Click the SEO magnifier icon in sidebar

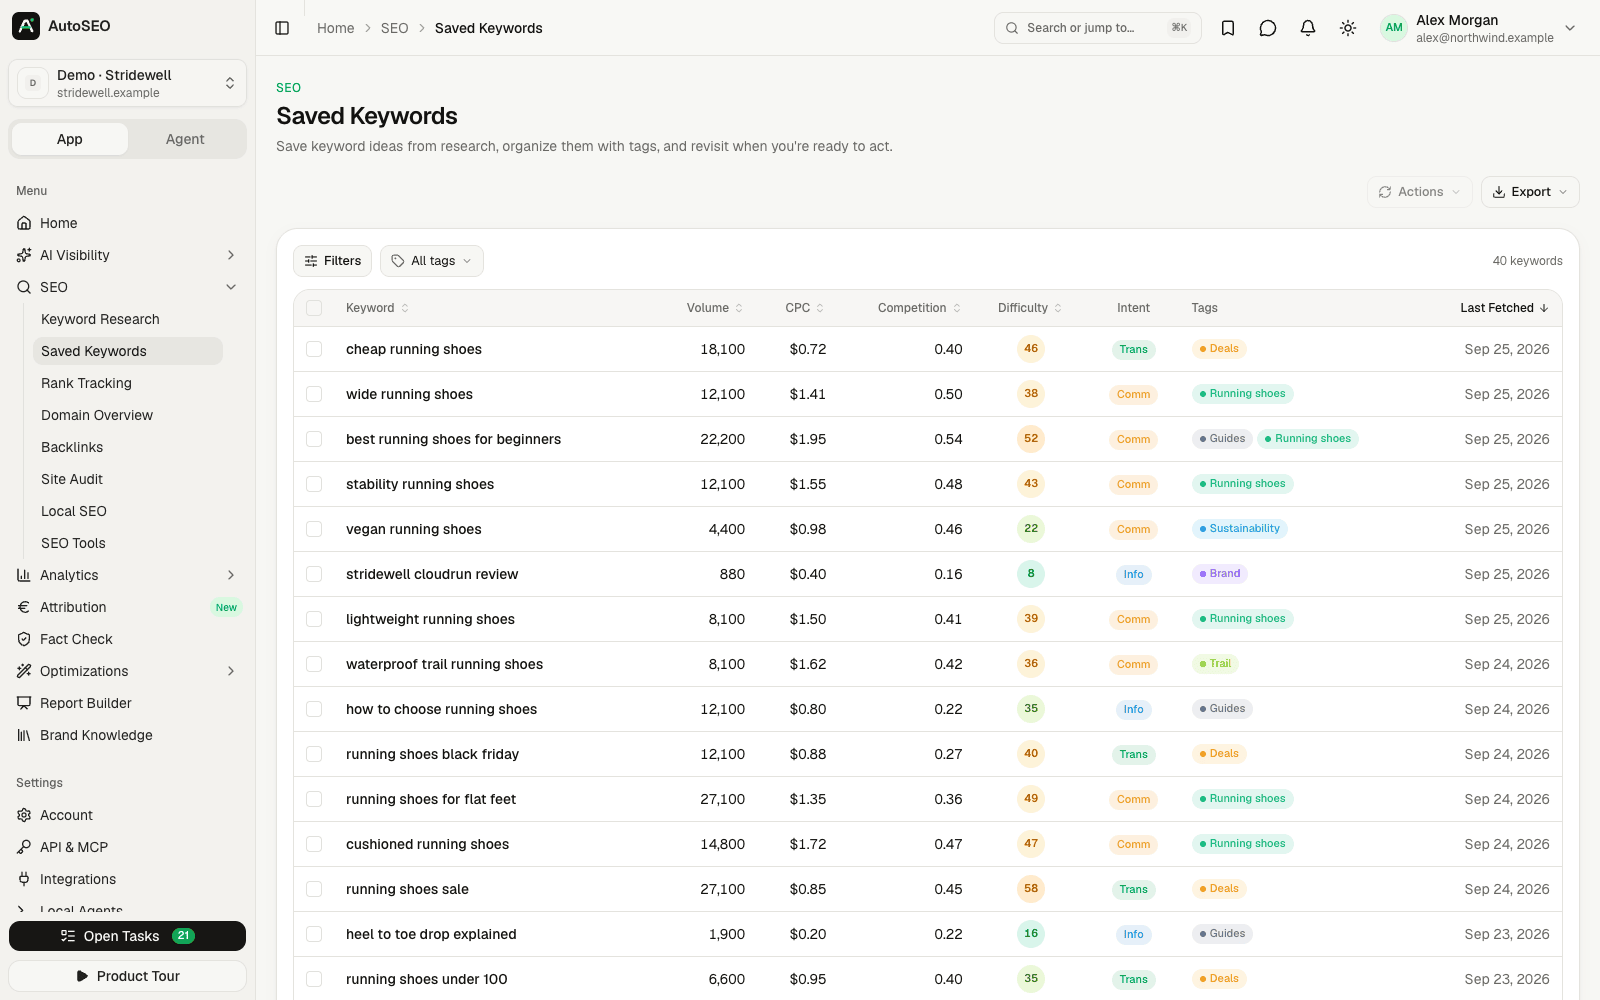(24, 287)
